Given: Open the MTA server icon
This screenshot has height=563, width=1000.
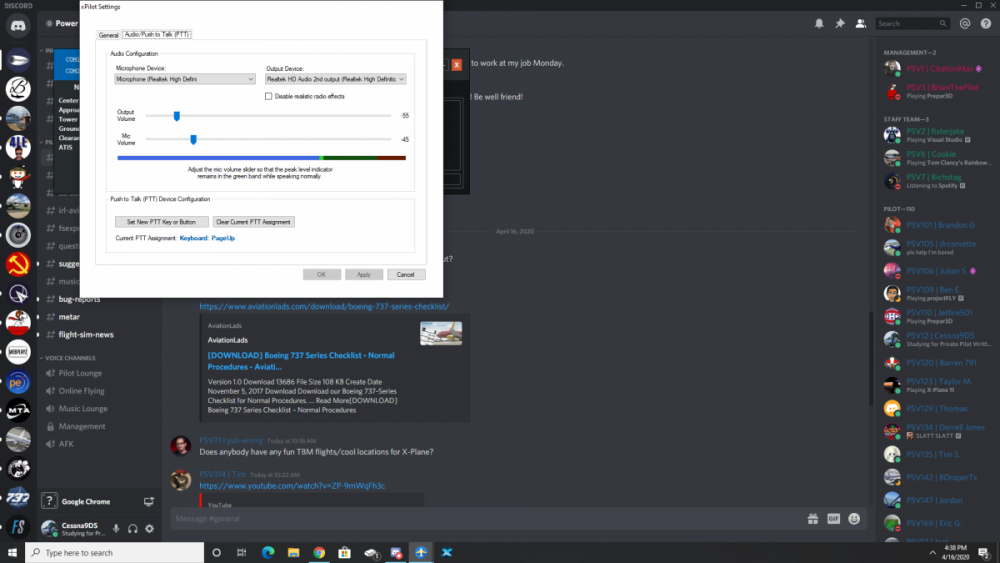Looking at the screenshot, I should point(18,410).
